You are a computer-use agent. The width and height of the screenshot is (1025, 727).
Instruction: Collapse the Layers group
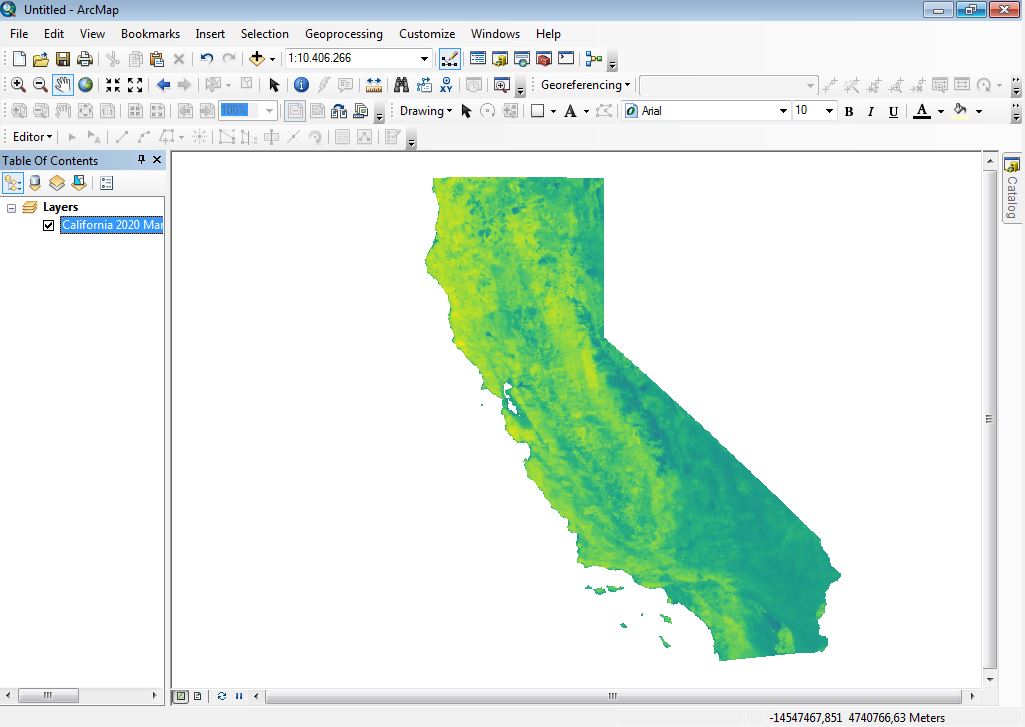point(11,206)
